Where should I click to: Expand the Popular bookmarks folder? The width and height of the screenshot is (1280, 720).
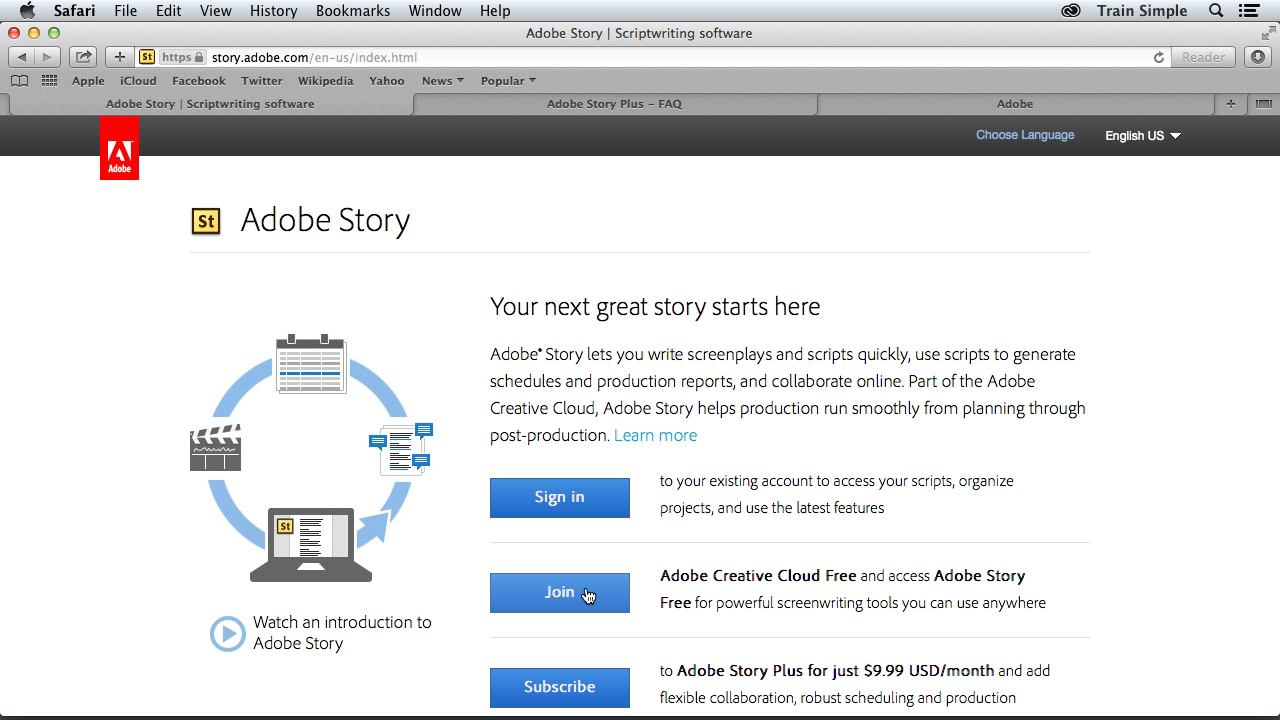[x=508, y=81]
